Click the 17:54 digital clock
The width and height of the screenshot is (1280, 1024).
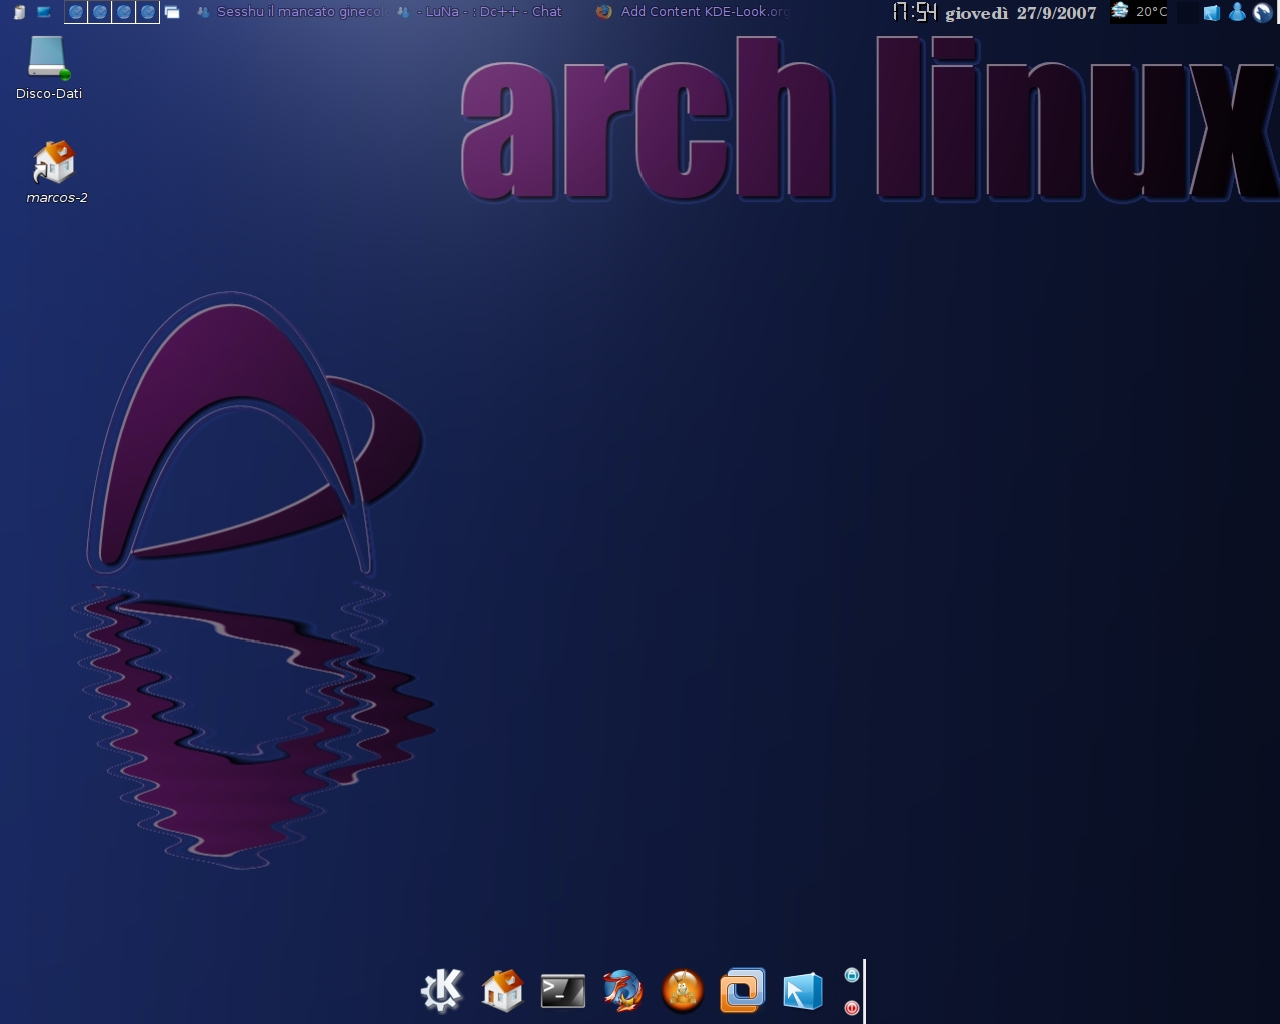pyautogui.click(x=914, y=12)
